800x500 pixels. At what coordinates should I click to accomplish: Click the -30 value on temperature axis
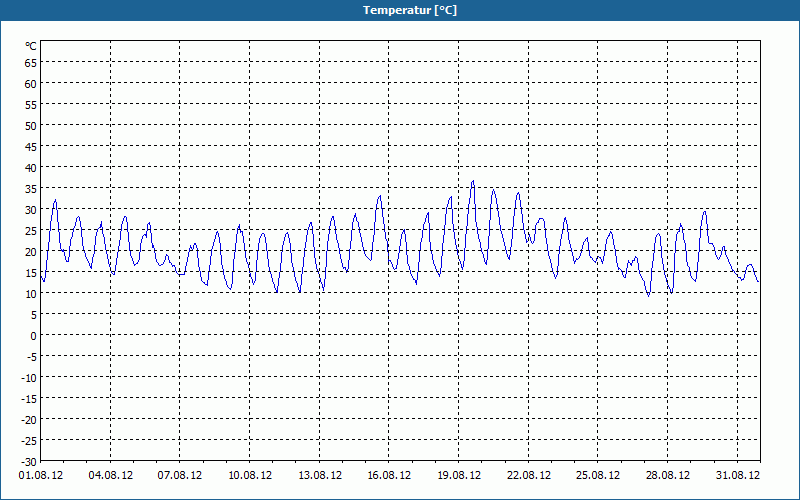[x=29, y=461]
